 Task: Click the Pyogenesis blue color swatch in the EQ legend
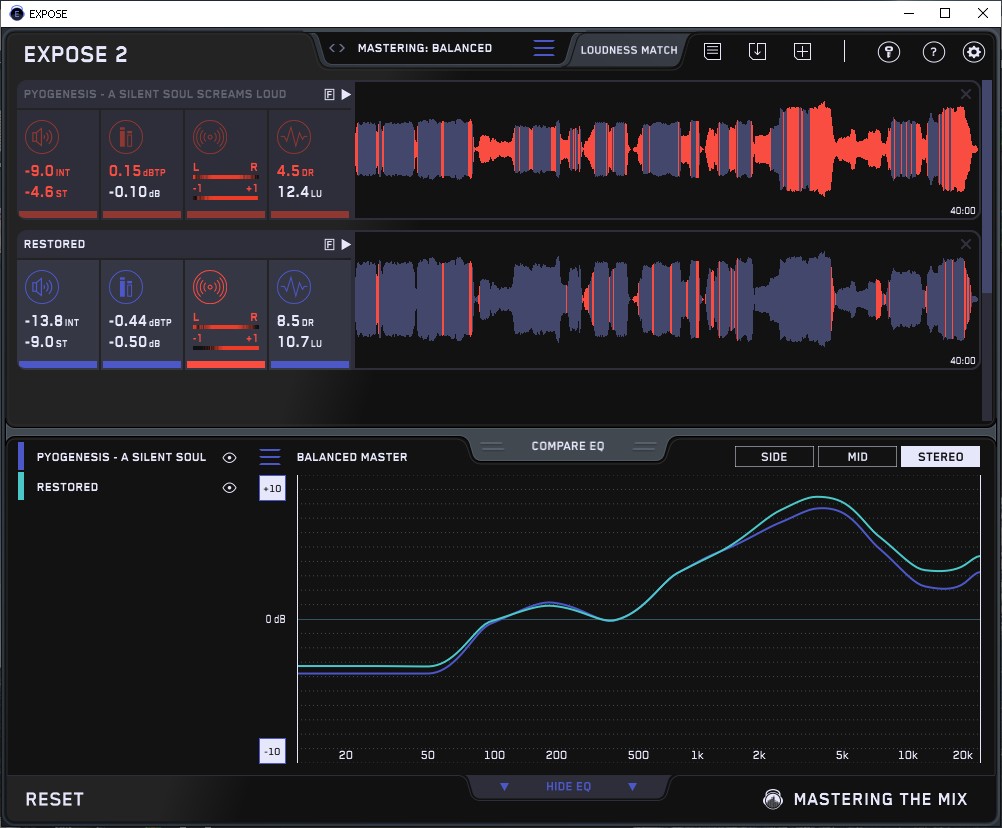[21, 456]
